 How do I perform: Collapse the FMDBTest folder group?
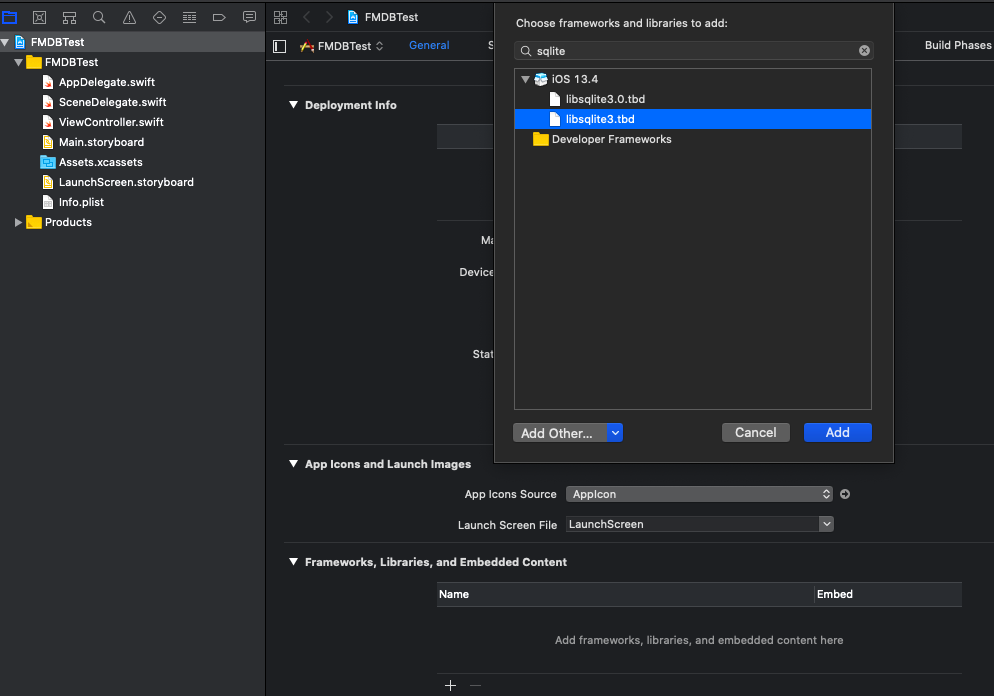pyautogui.click(x=18, y=62)
